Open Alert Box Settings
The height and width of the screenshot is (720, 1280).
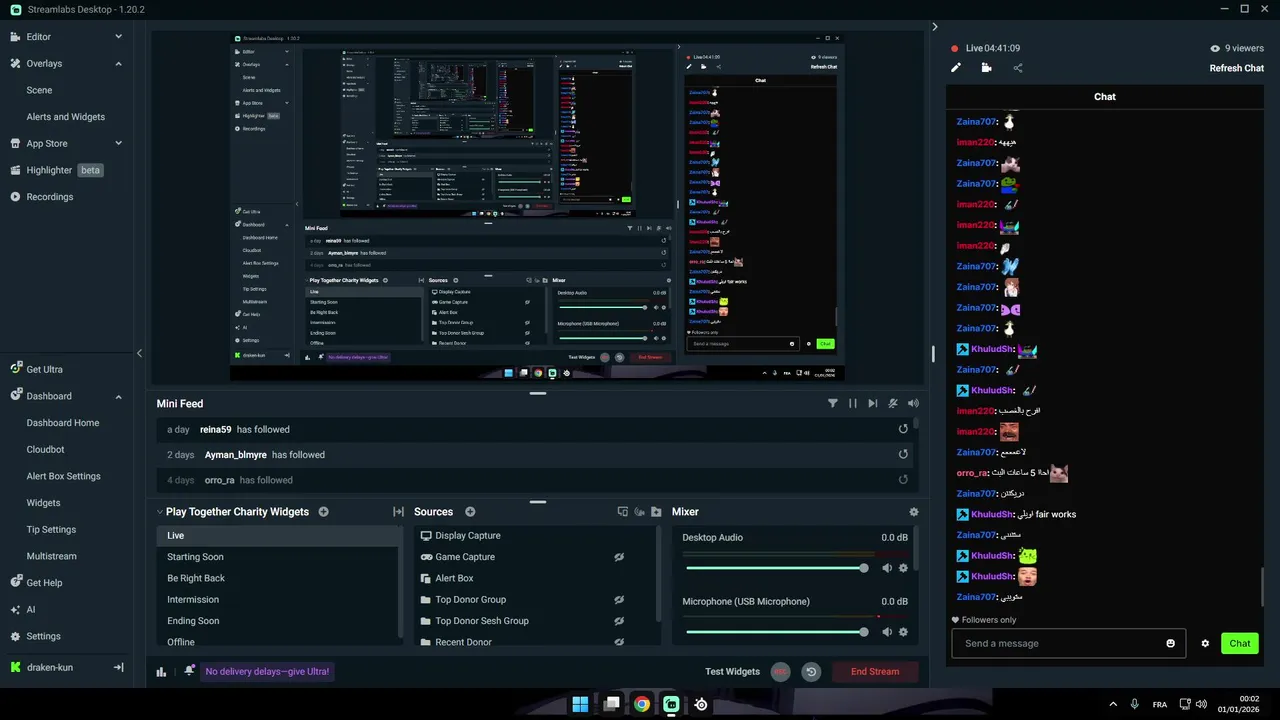(63, 476)
